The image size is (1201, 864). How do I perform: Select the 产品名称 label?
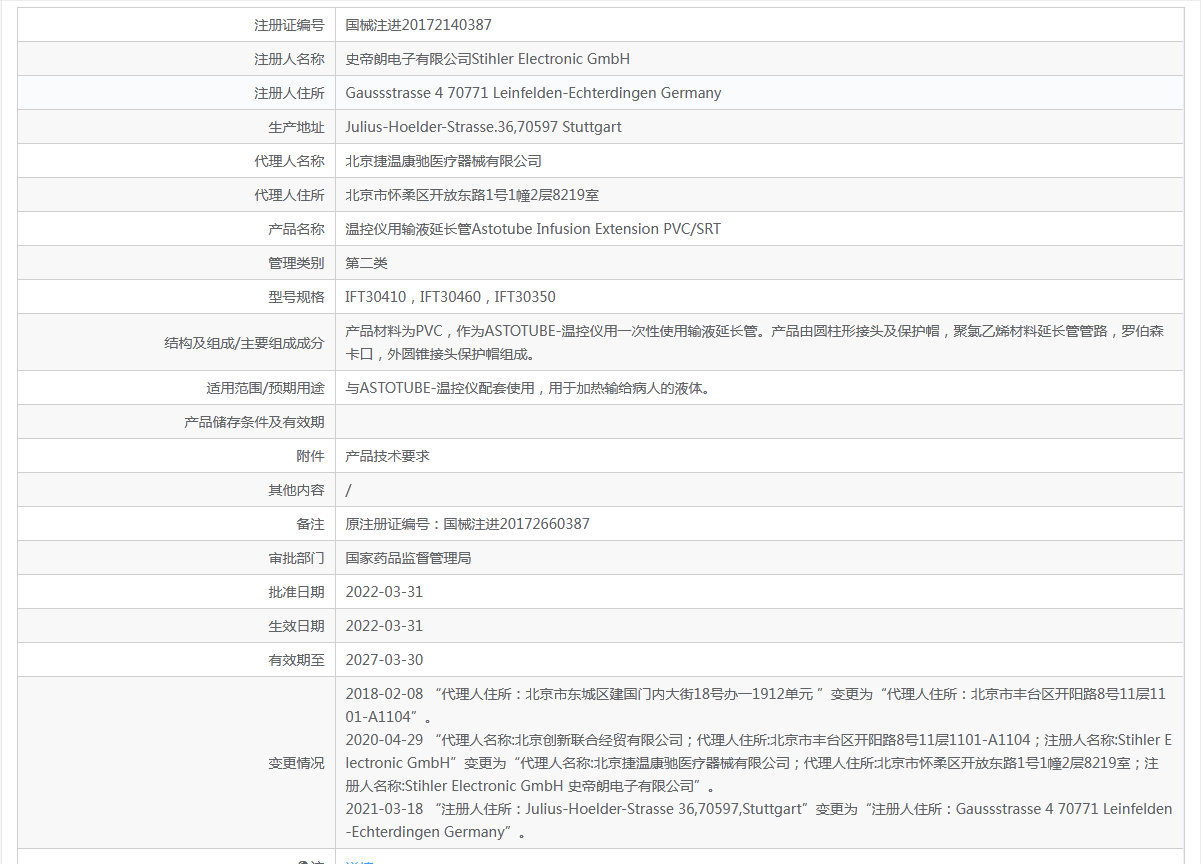tap(296, 229)
